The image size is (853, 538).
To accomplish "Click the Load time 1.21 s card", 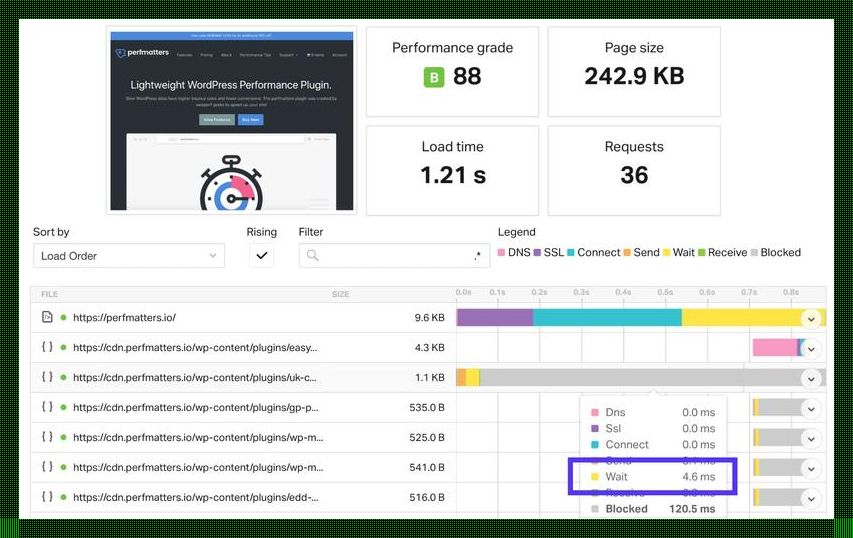I will point(453,171).
